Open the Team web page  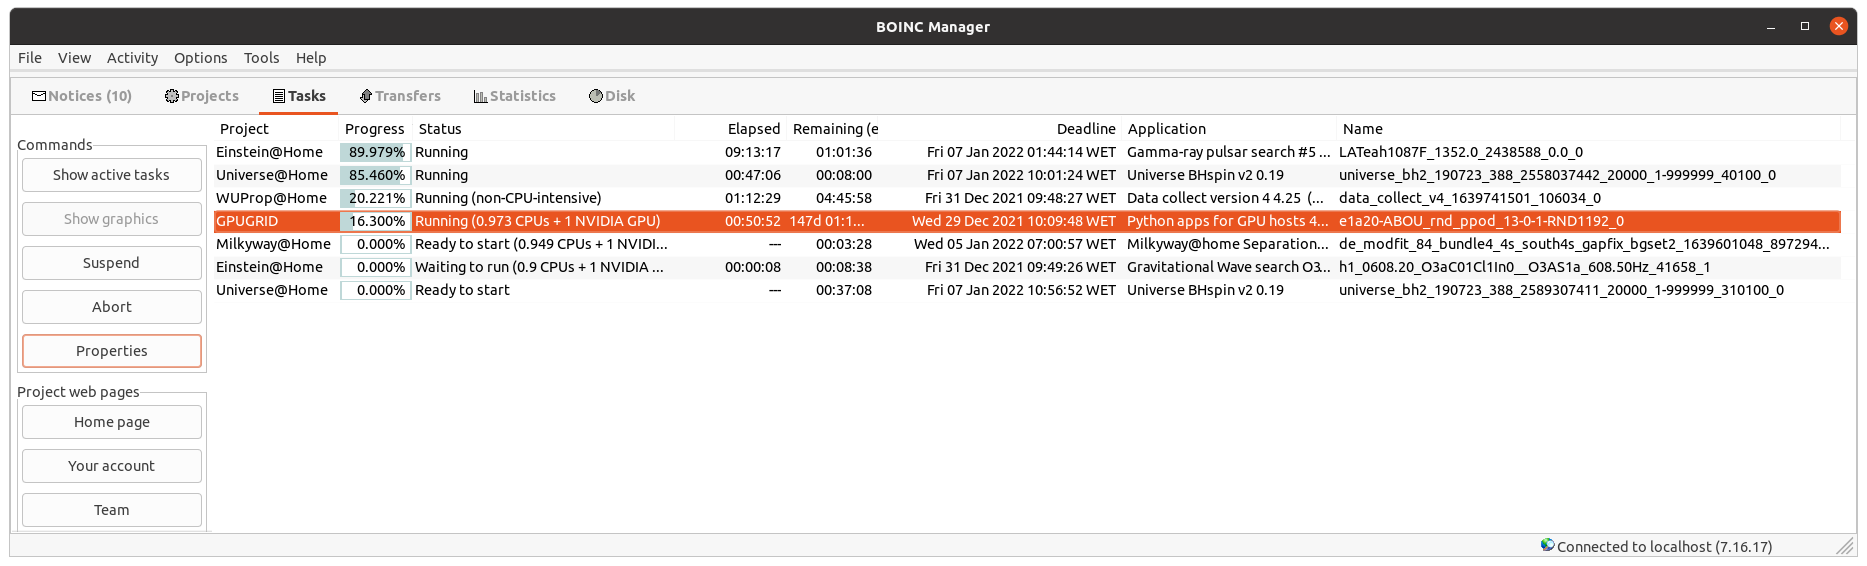click(112, 510)
